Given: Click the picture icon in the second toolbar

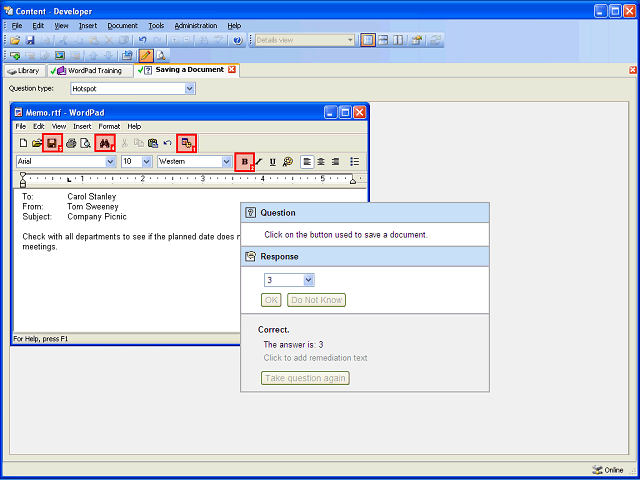Looking at the screenshot, I should click(60, 55).
